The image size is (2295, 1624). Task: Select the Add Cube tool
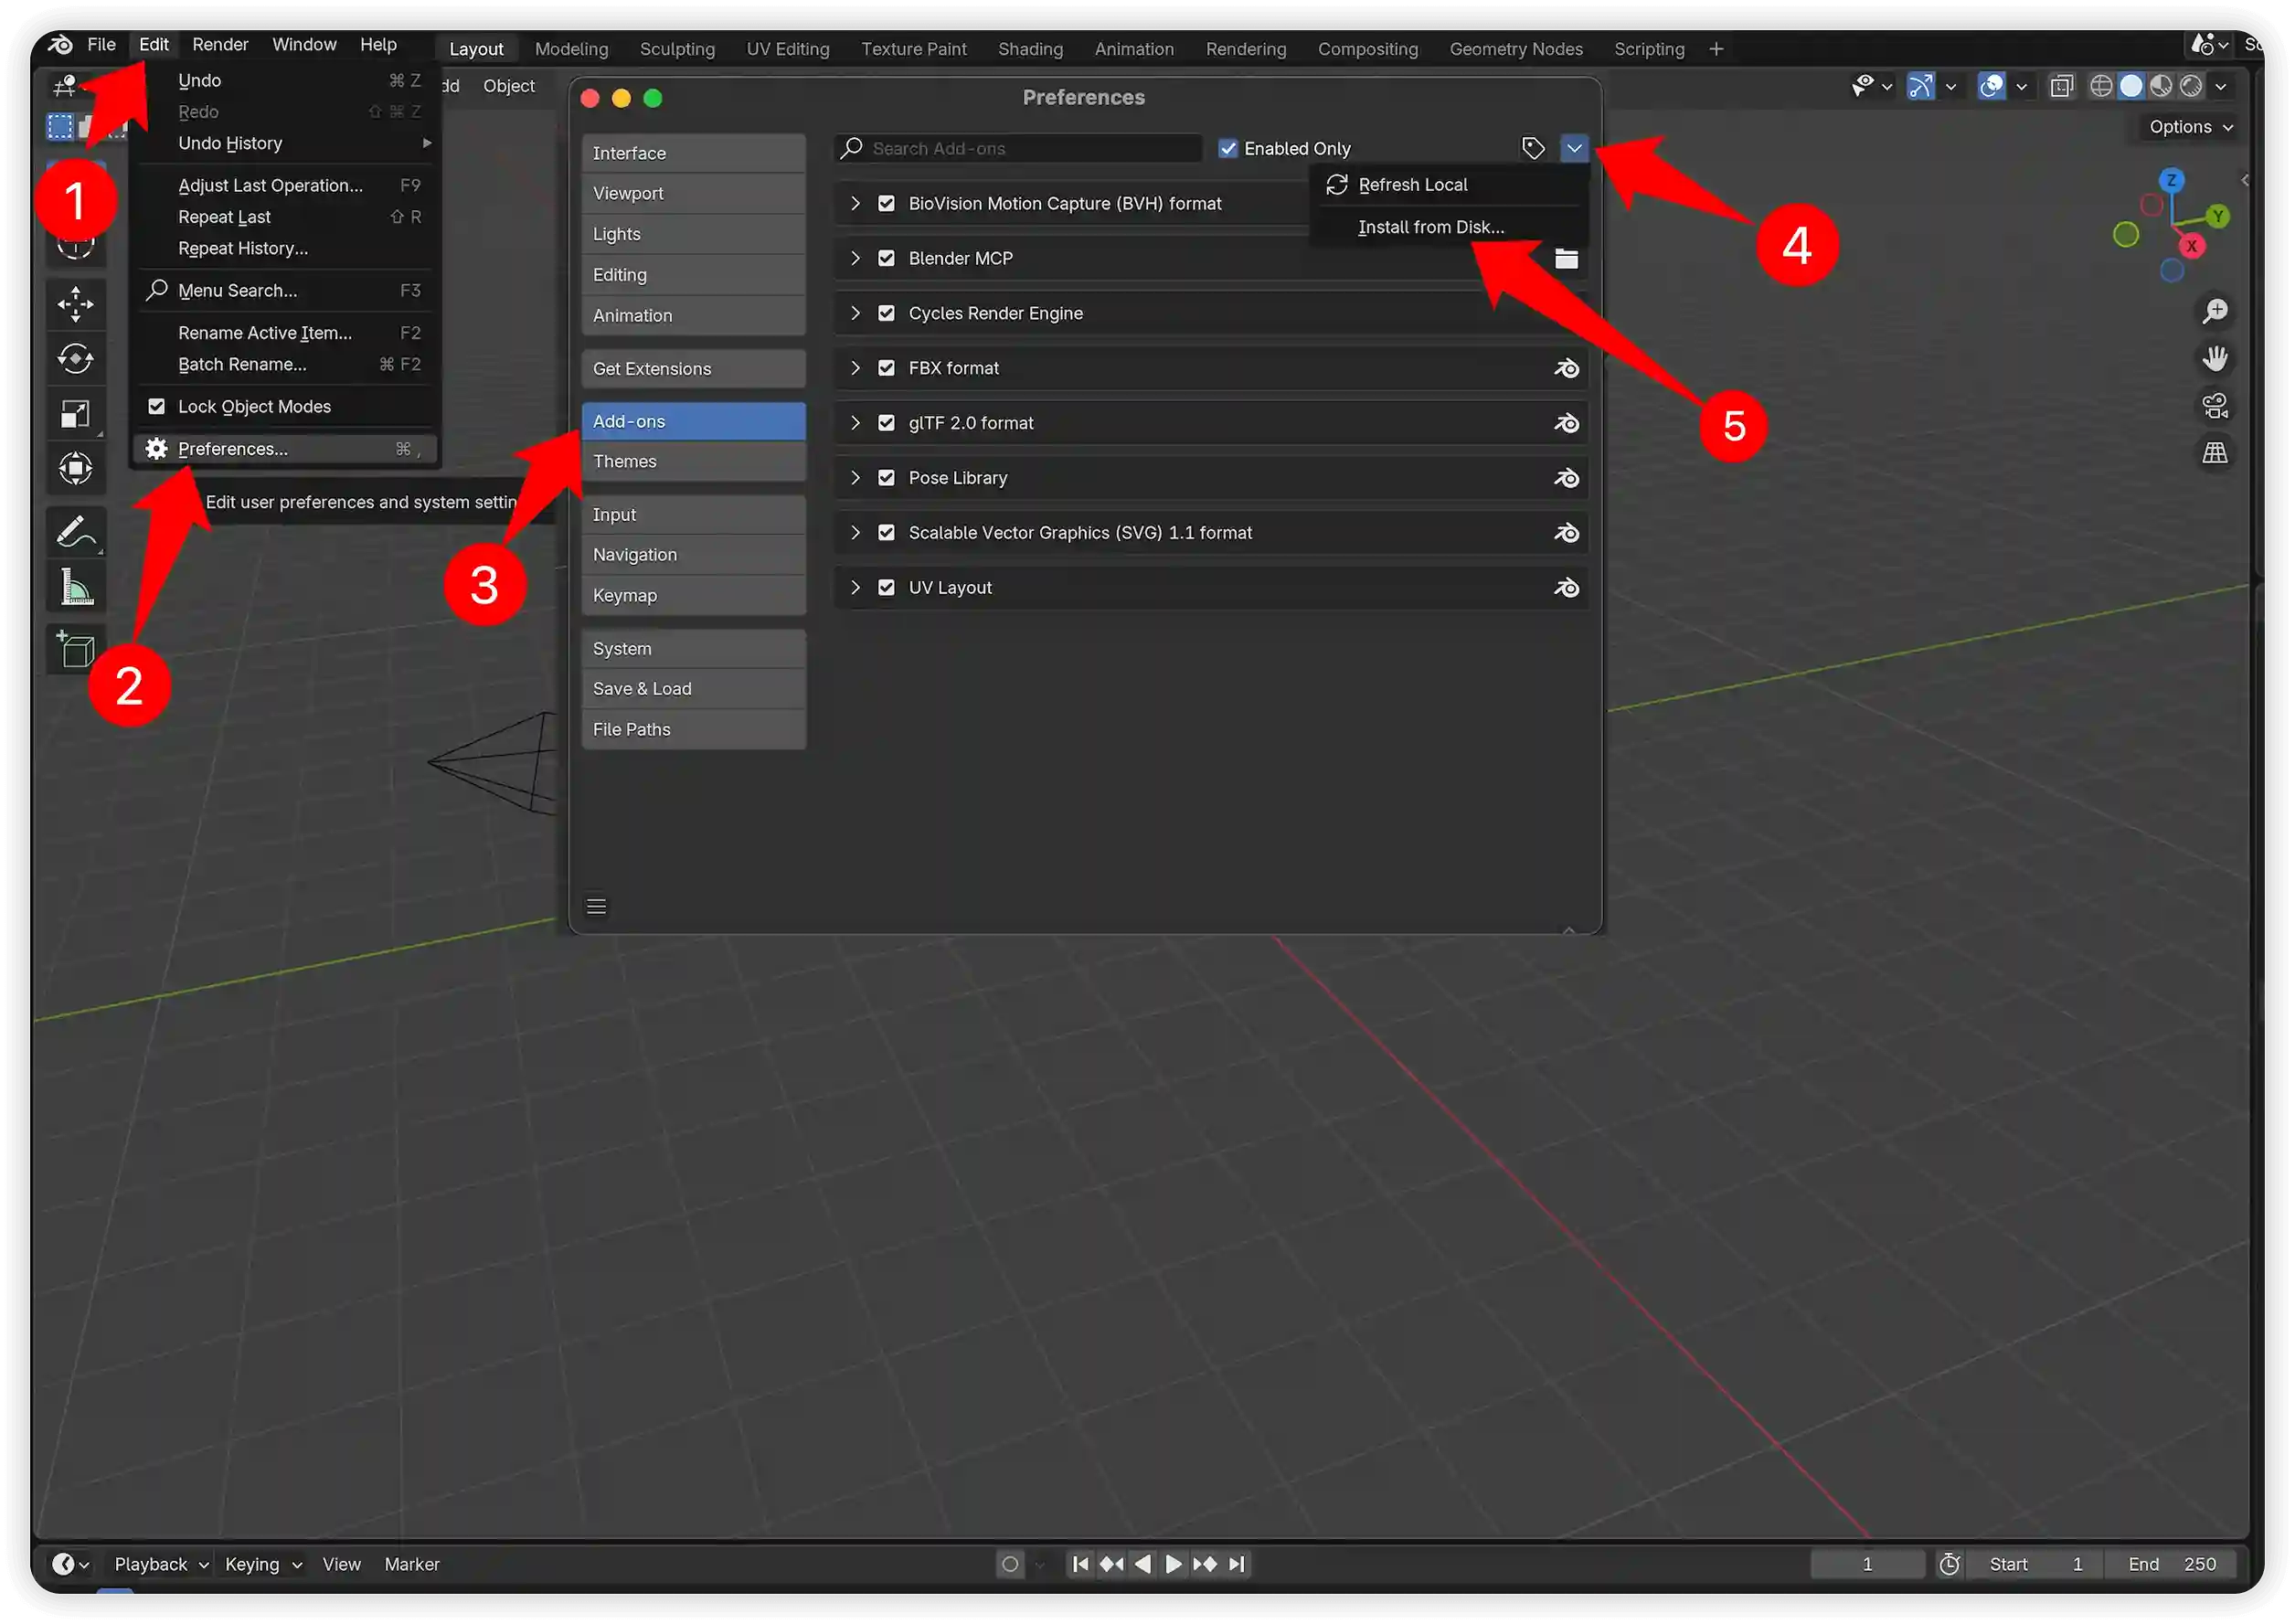[x=75, y=648]
